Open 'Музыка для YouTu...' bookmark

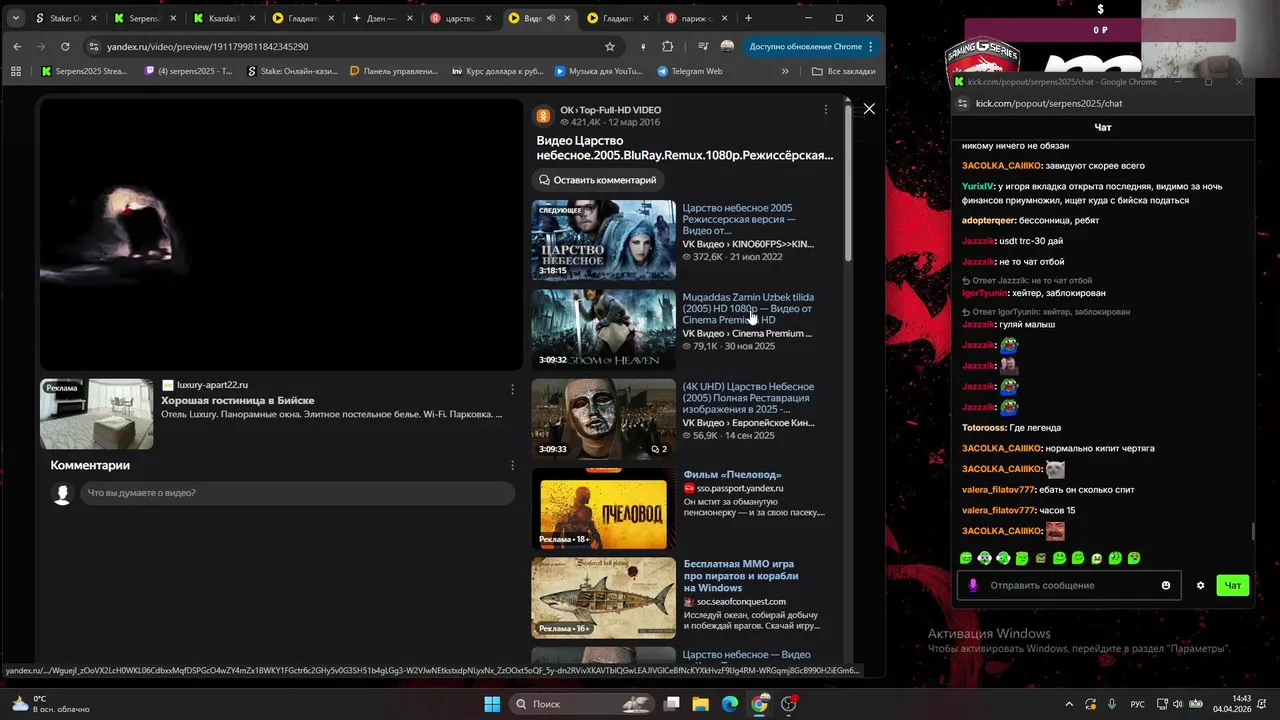598,71
